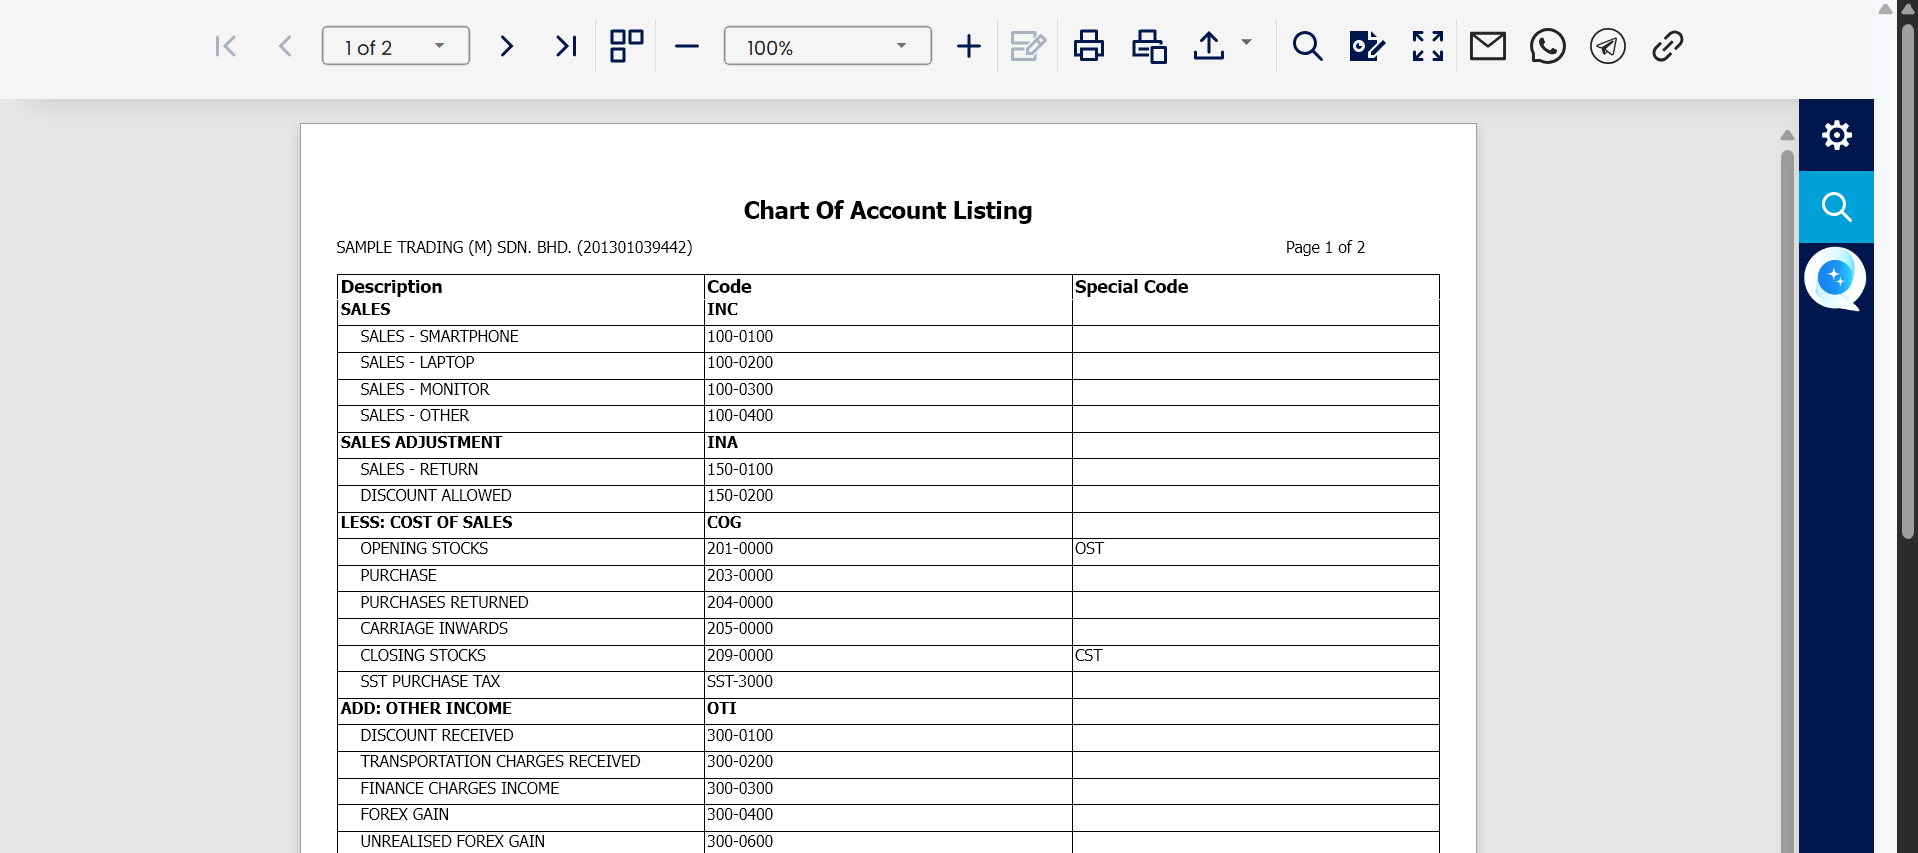Click the export upload icon

click(1209, 46)
